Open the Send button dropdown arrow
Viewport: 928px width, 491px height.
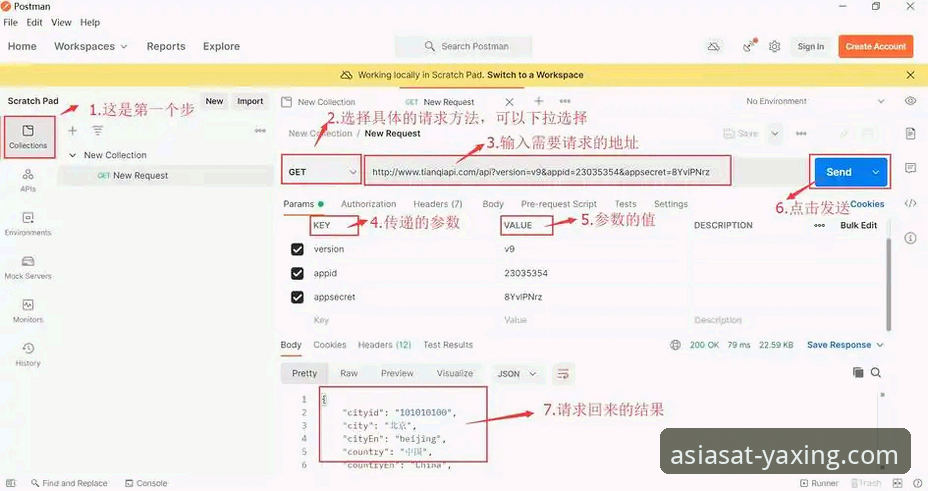[875, 172]
